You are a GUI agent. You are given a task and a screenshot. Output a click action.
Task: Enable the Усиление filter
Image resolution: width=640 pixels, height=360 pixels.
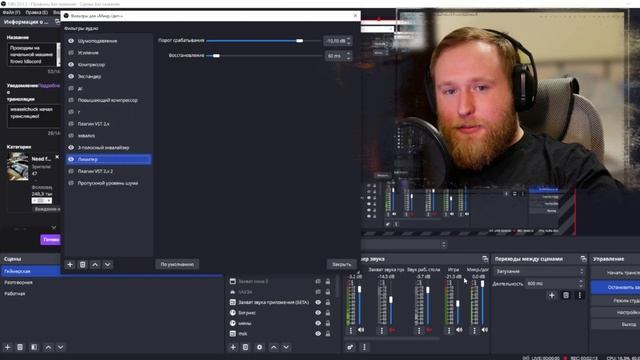click(71, 53)
